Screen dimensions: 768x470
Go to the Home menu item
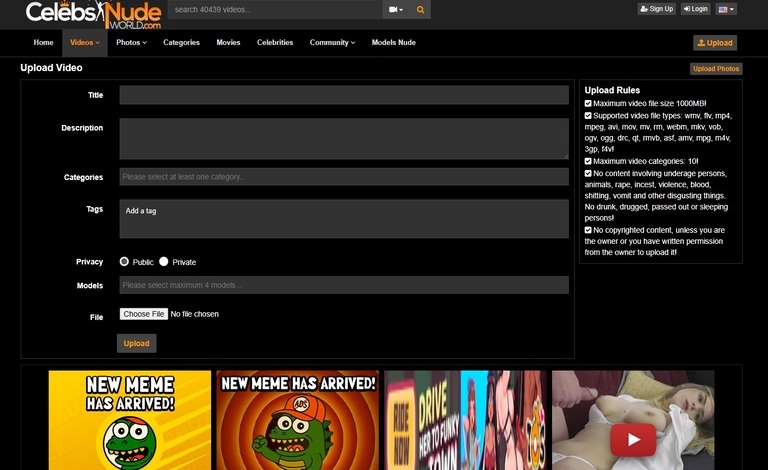tap(43, 43)
